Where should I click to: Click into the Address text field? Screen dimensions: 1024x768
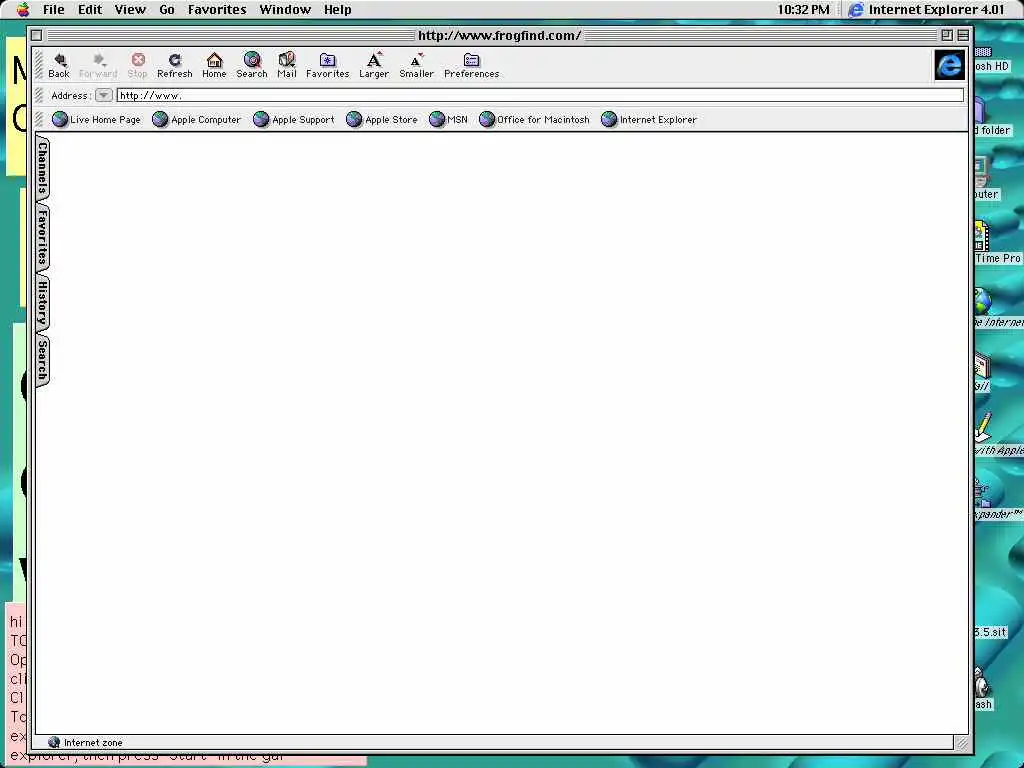[540, 95]
